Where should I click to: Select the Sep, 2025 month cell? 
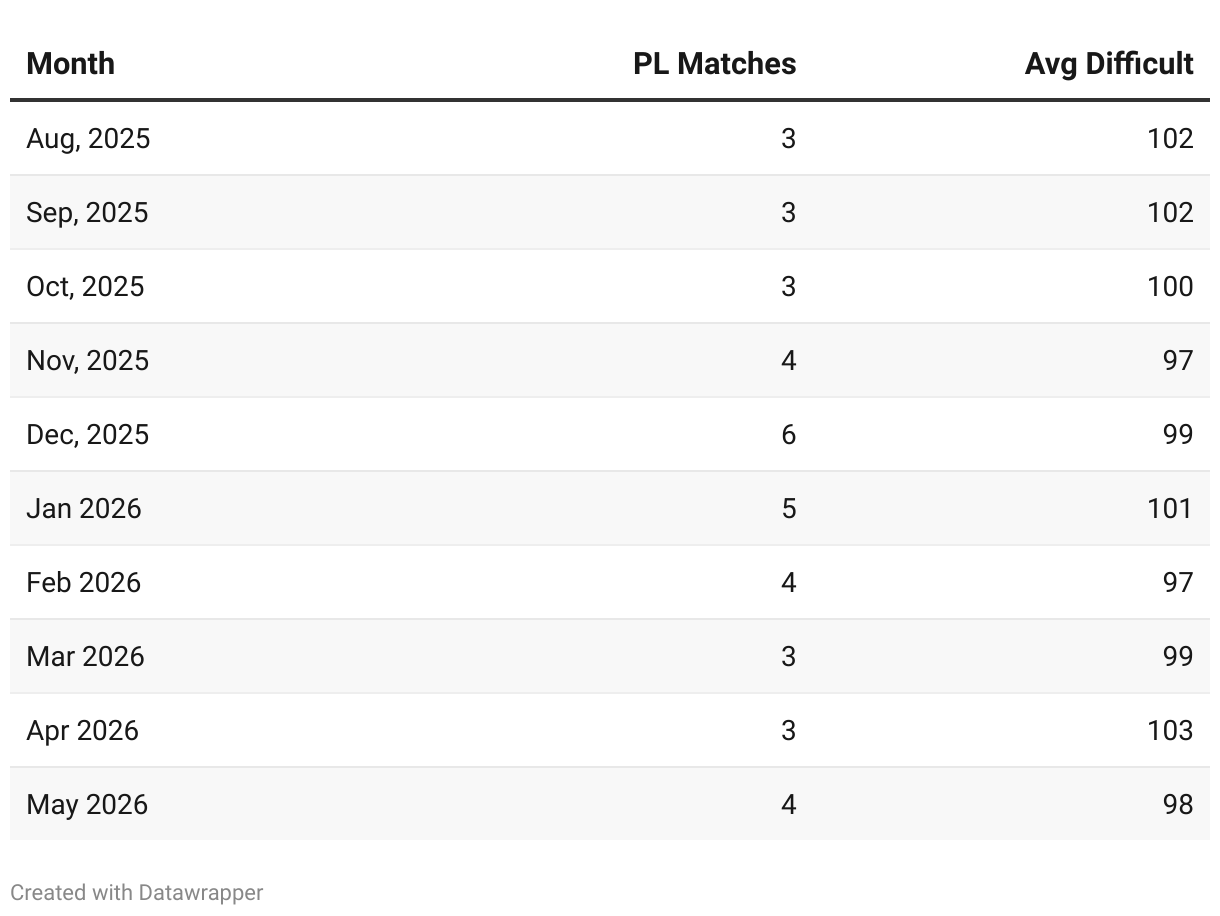click(87, 212)
